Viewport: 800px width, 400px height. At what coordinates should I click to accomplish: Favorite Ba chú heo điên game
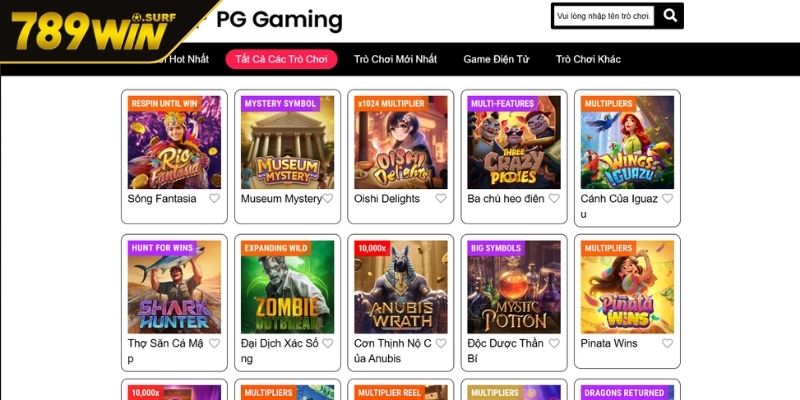tap(554, 198)
